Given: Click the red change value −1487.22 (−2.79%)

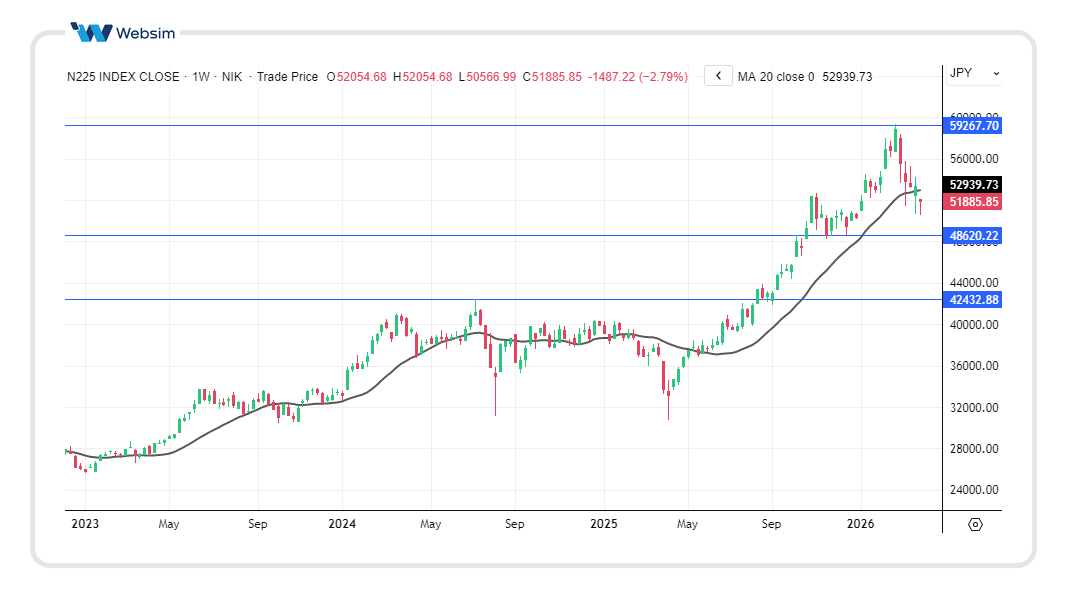Looking at the screenshot, I should (x=637, y=77).
